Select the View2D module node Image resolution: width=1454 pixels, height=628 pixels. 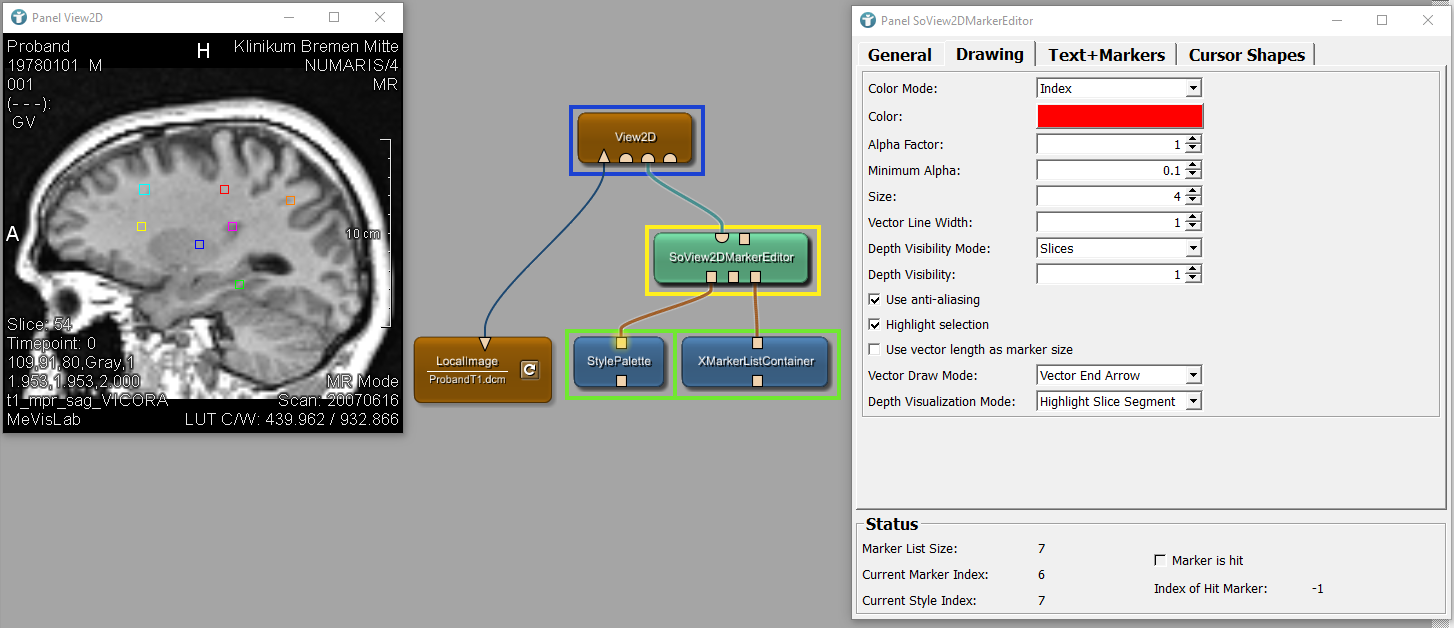(634, 136)
